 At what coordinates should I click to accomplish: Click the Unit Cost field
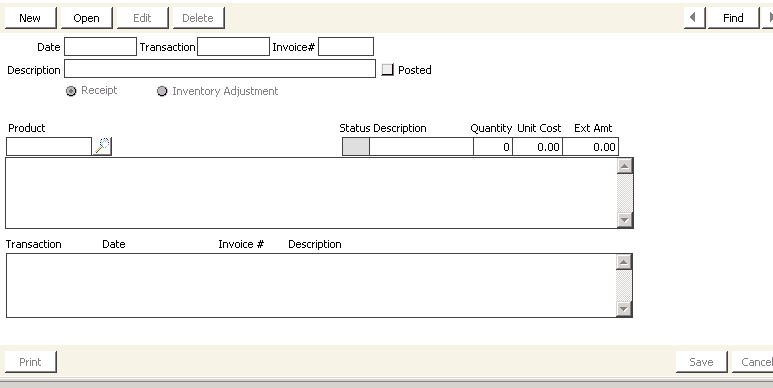tap(537, 147)
